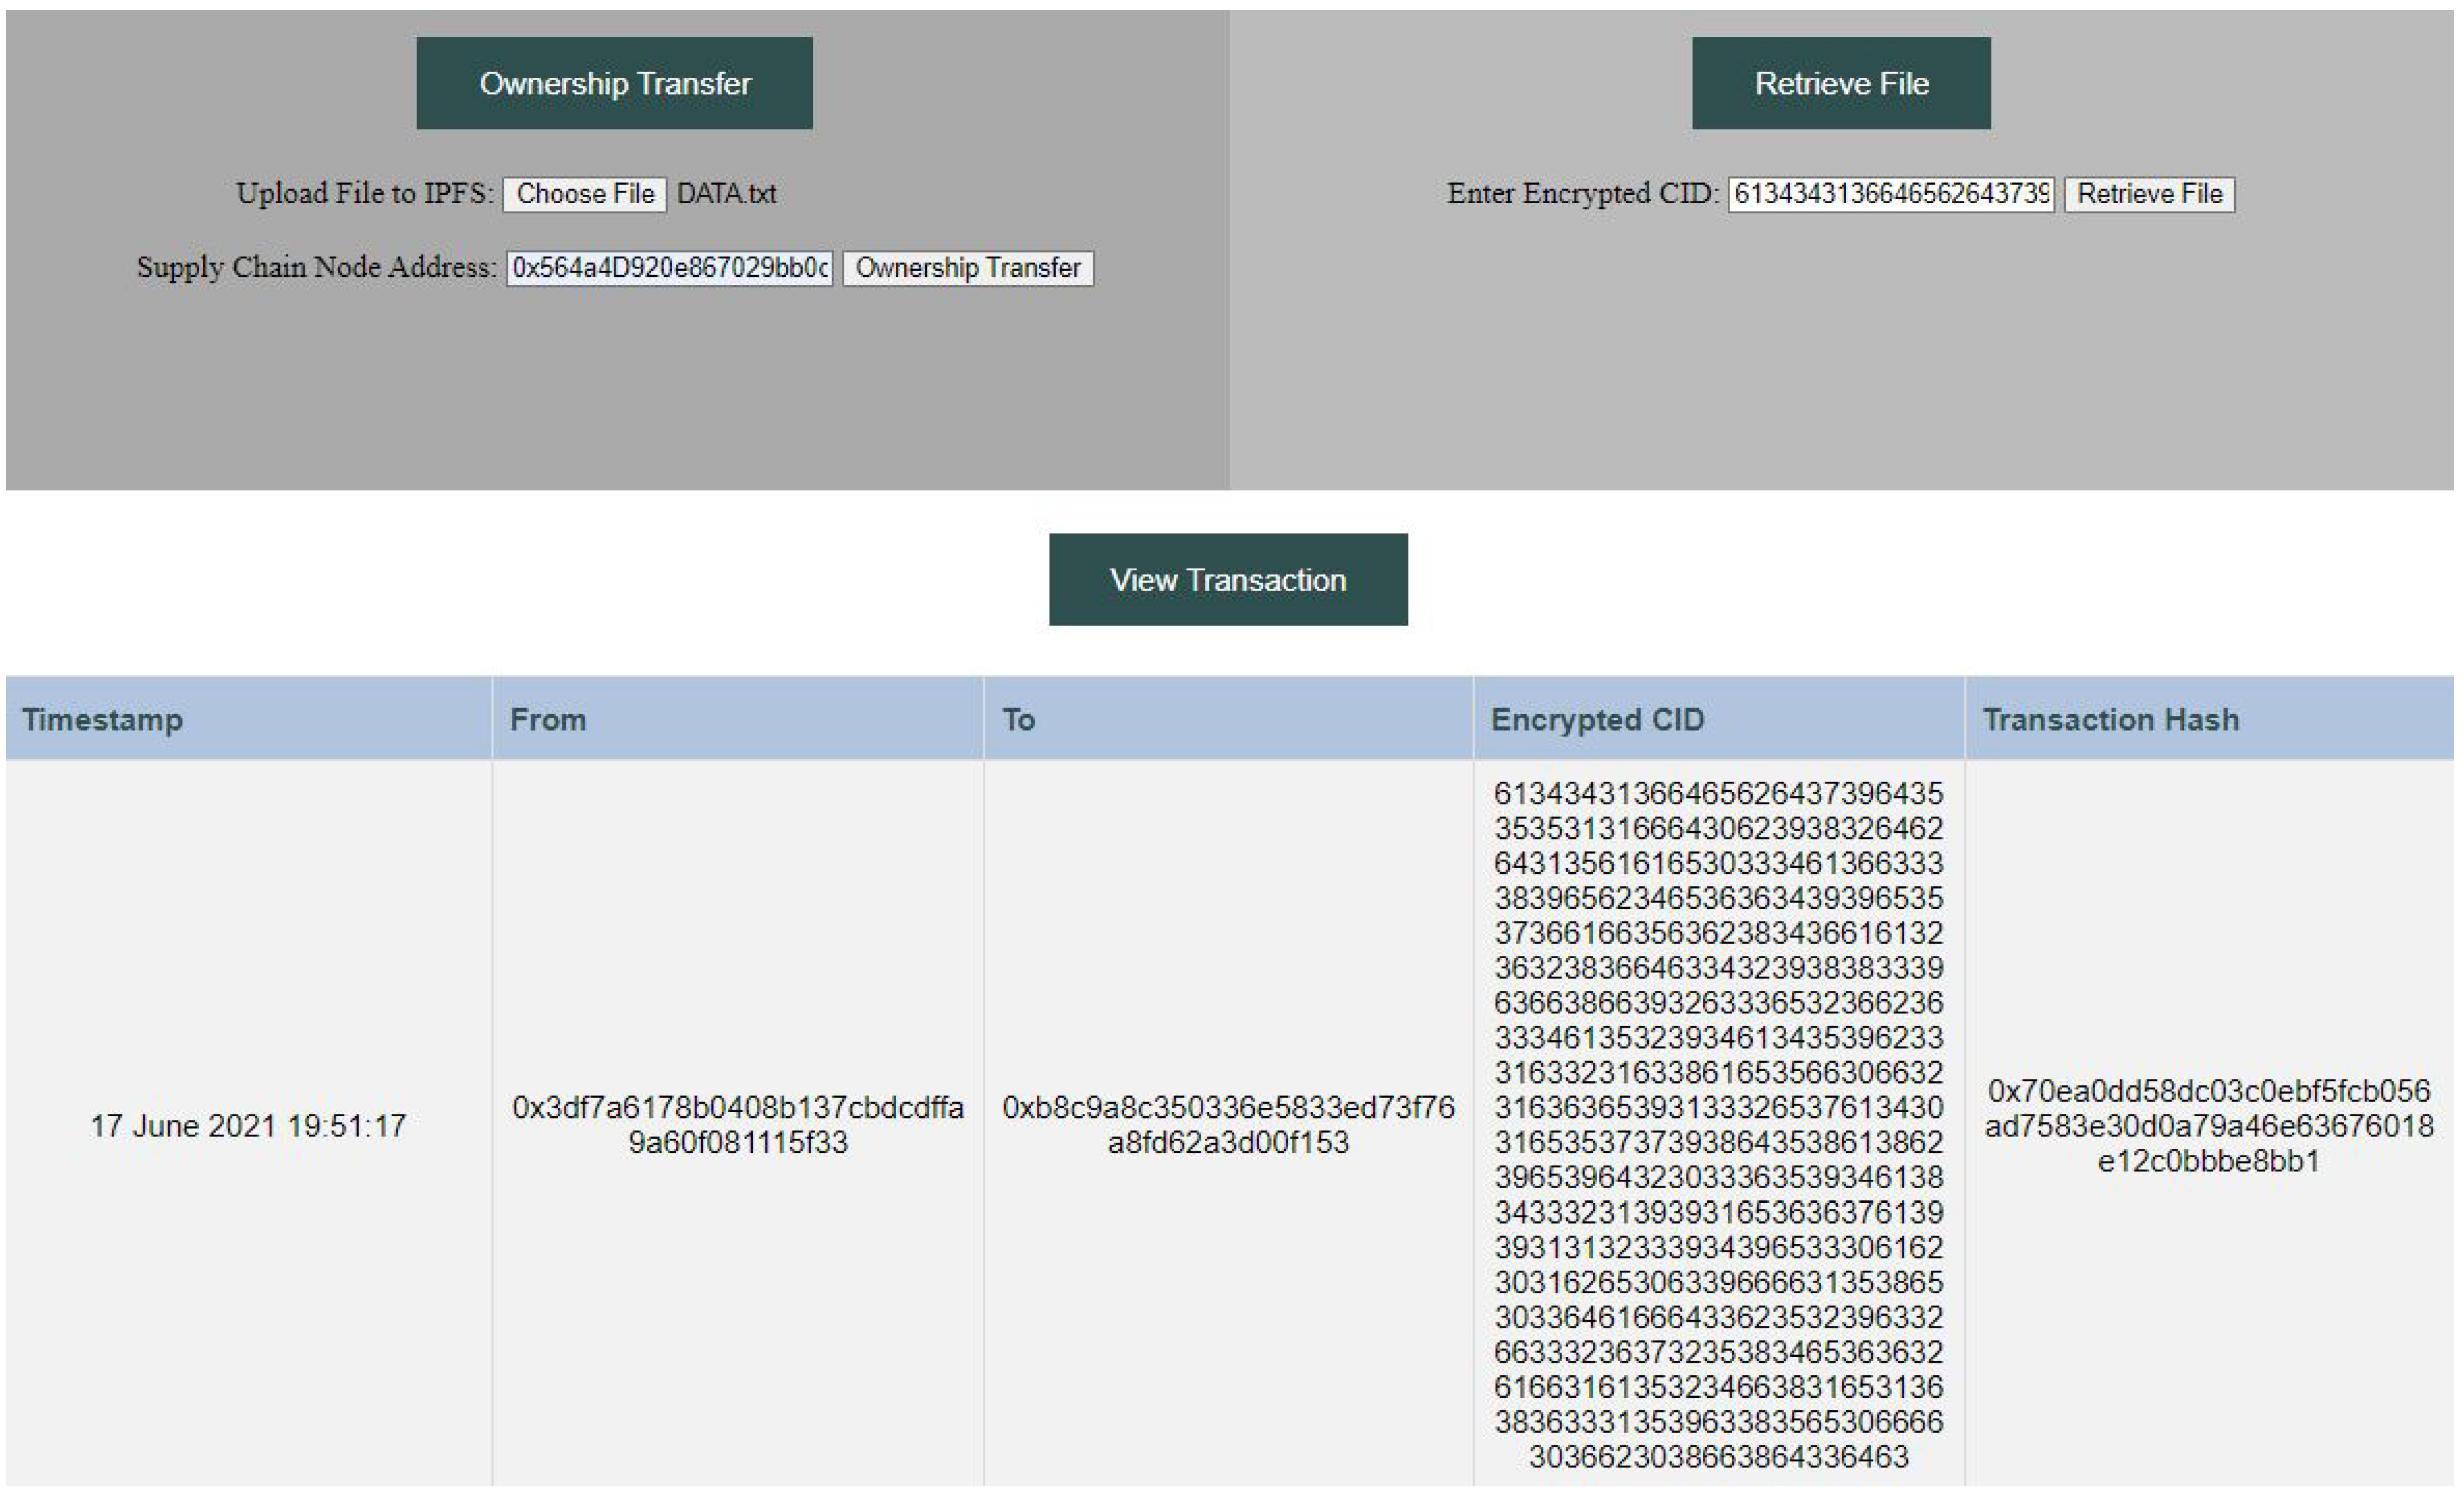The height and width of the screenshot is (1497, 2464).
Task: Click the large Ownership Transfer header button
Action: tap(614, 83)
